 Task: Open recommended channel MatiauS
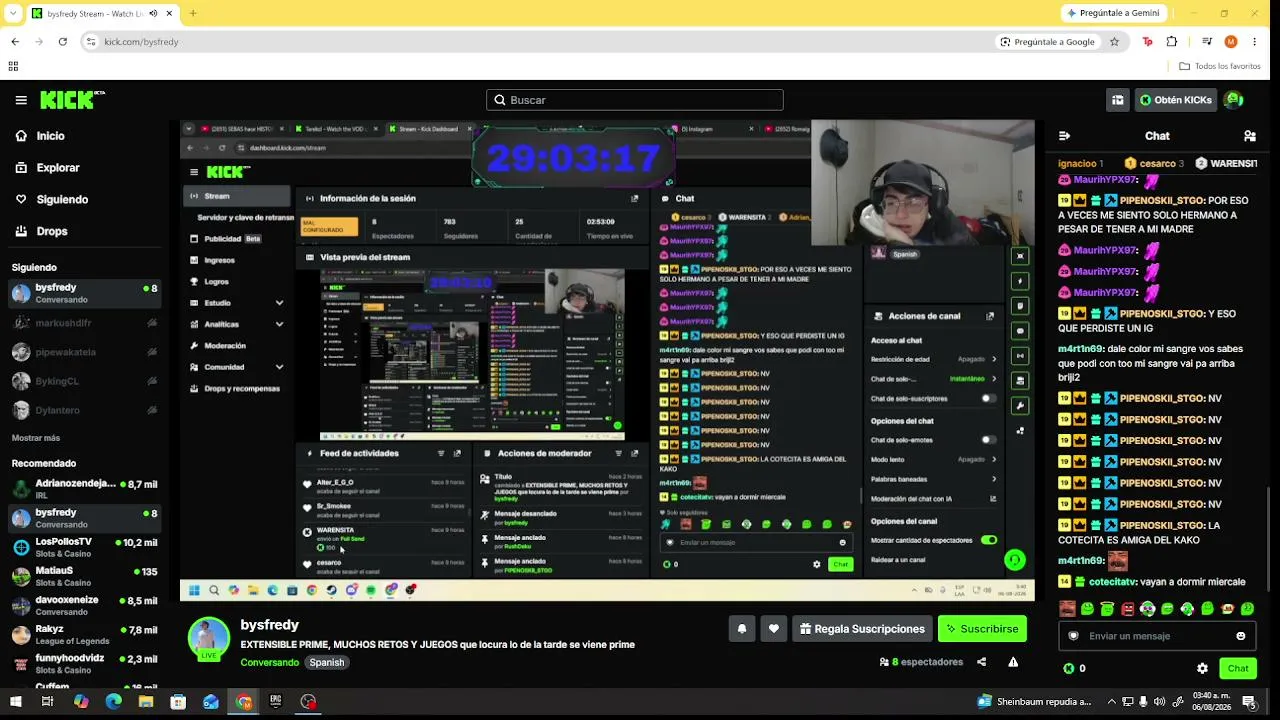click(85, 576)
